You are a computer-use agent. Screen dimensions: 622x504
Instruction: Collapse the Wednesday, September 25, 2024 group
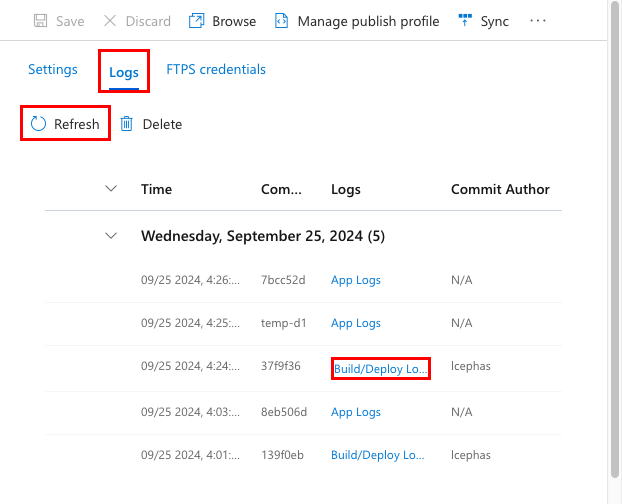[111, 236]
